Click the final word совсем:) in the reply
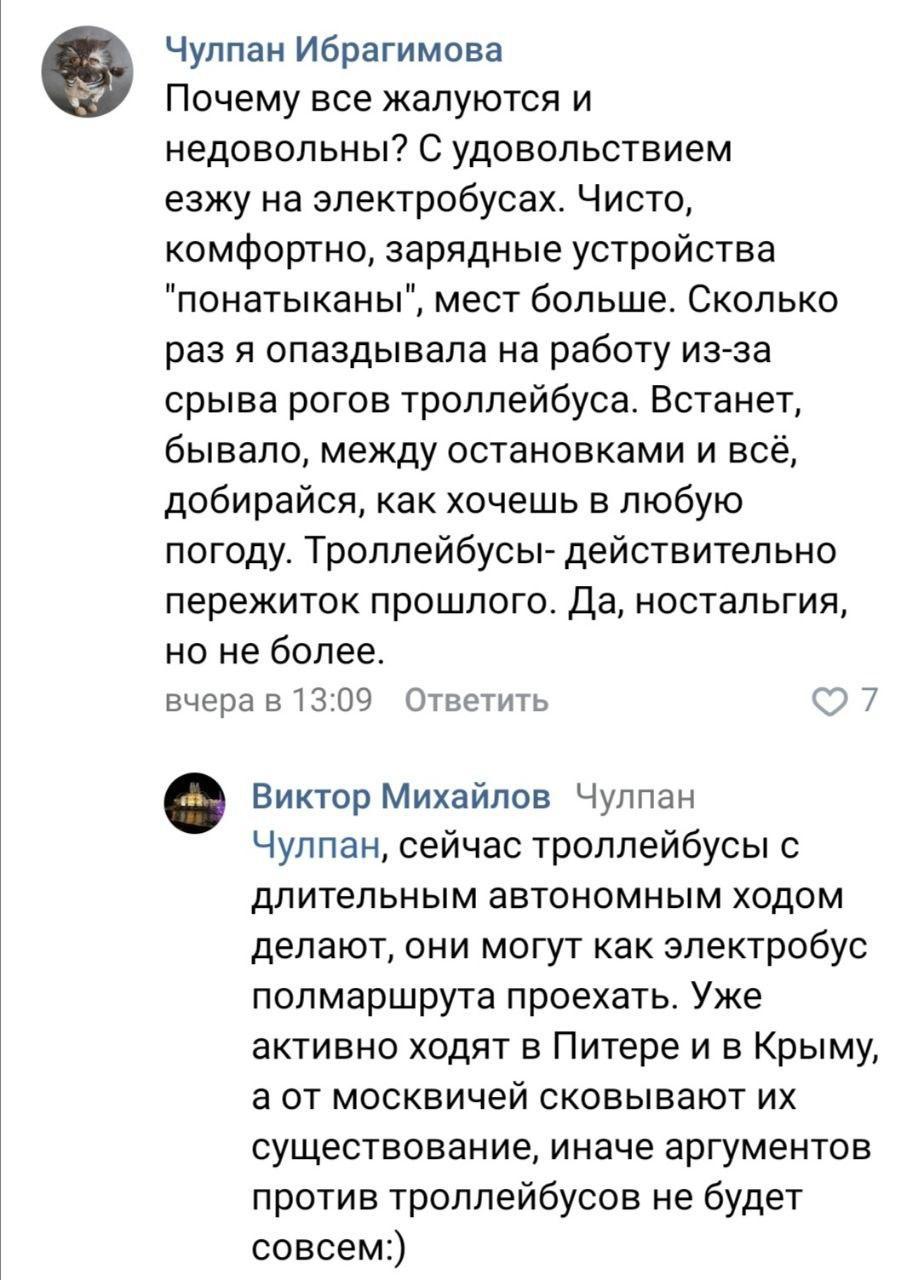 (x=329, y=1248)
